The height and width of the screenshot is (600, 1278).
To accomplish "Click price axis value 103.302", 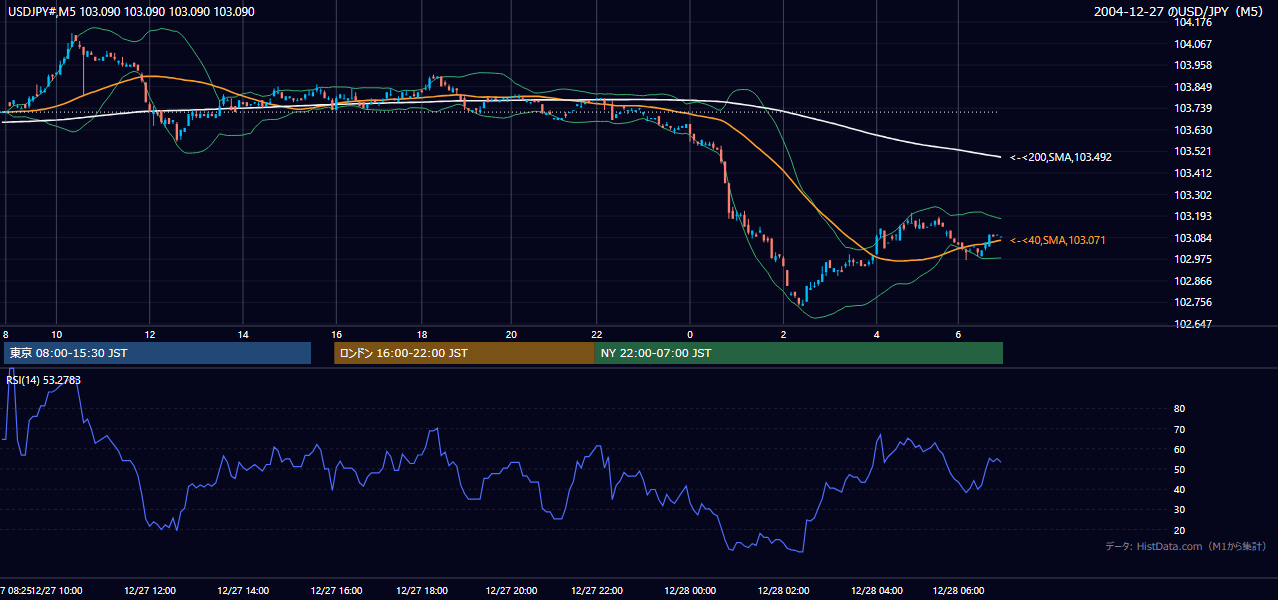I will coord(1192,195).
